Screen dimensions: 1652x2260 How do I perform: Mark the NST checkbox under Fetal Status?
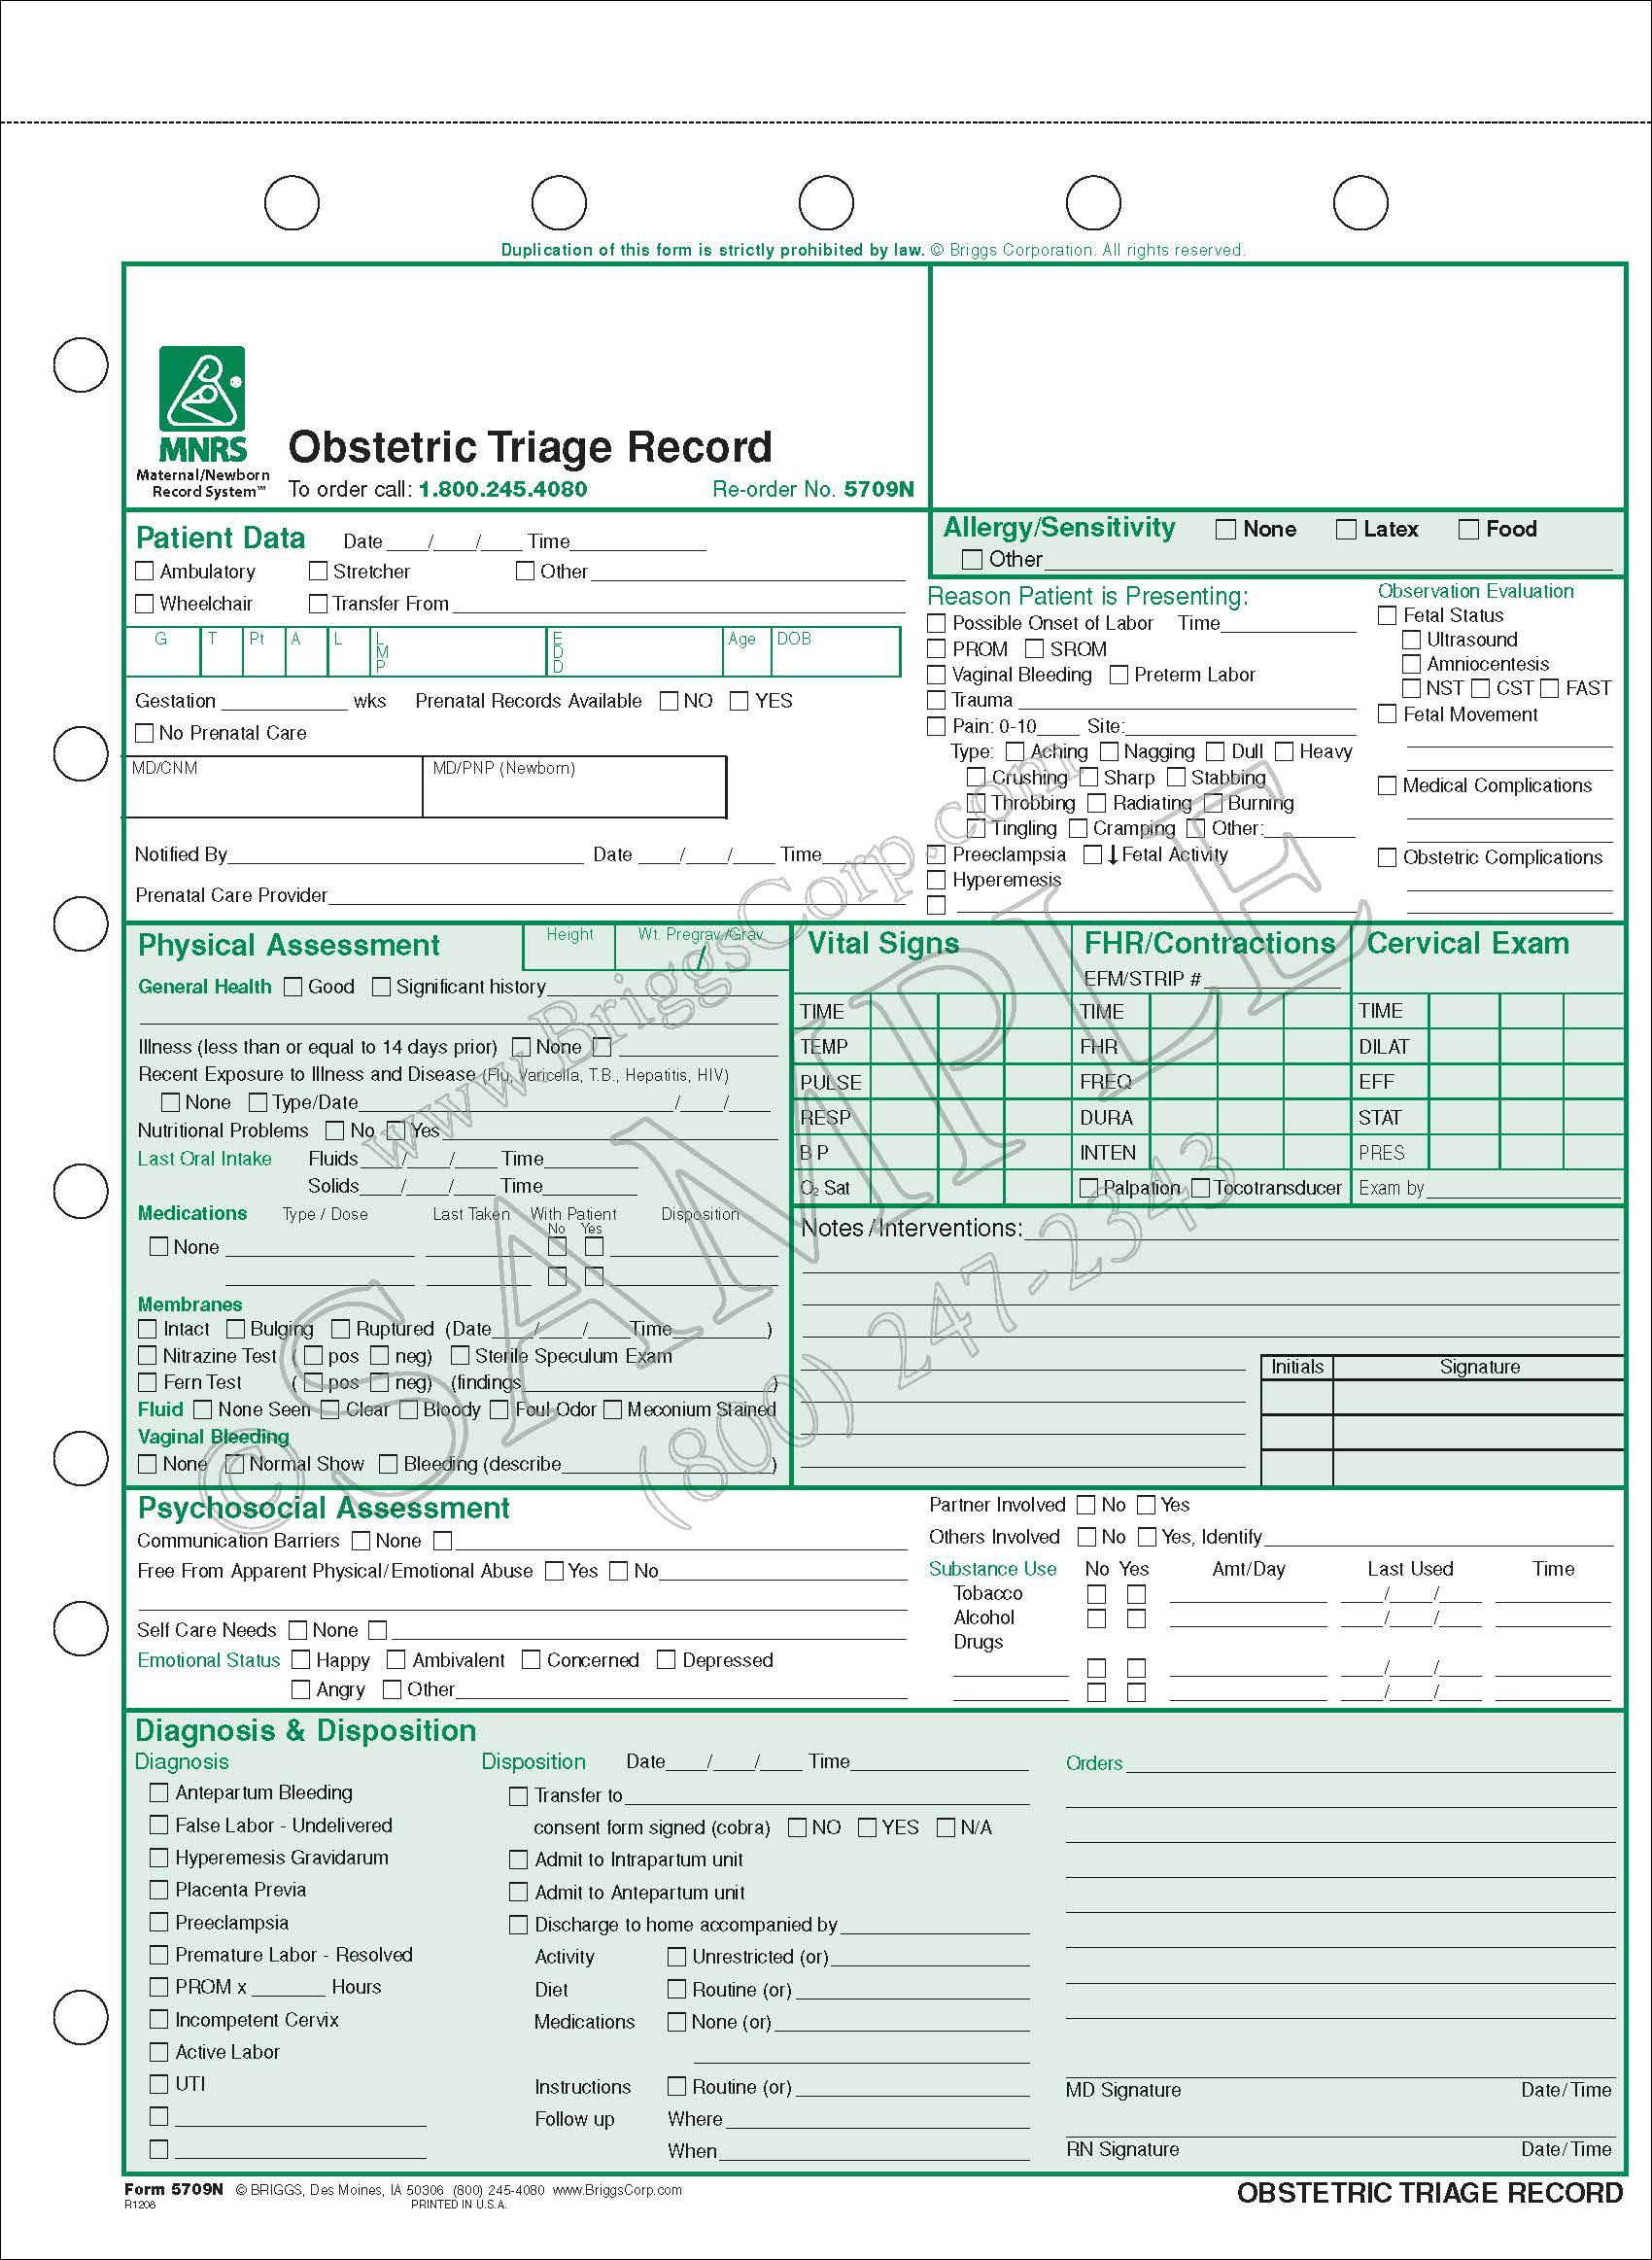[1411, 688]
